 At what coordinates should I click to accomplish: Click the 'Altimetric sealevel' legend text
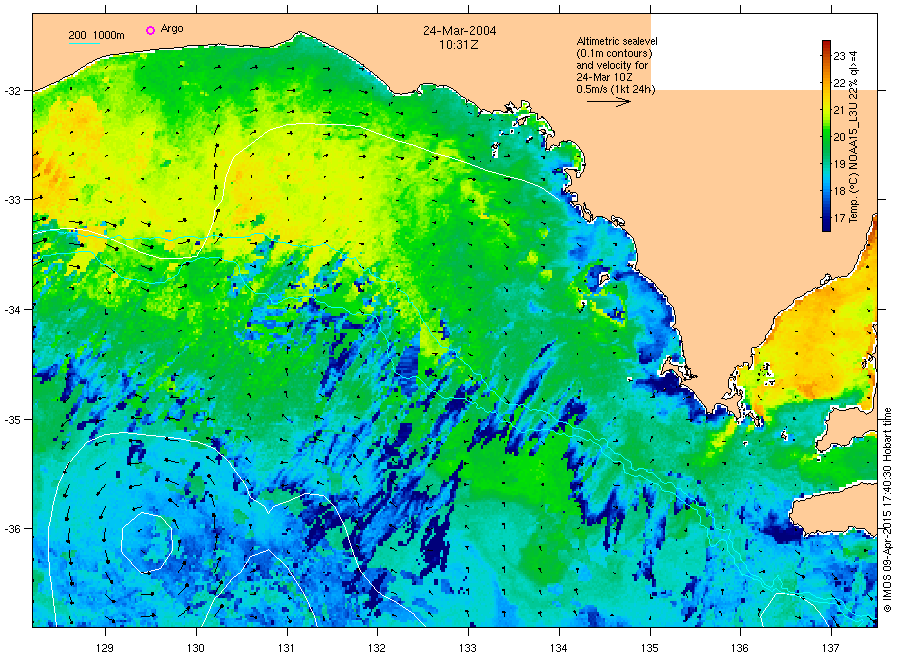(617, 41)
